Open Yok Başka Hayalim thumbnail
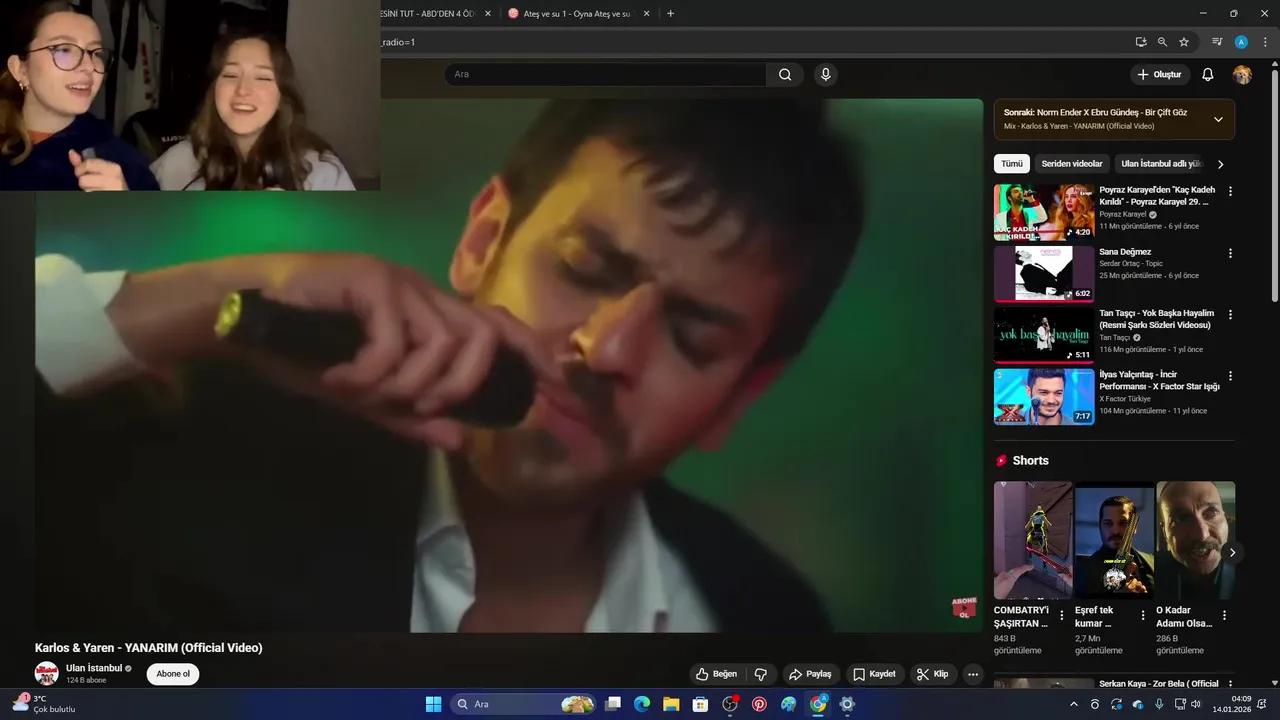 pos(1044,335)
